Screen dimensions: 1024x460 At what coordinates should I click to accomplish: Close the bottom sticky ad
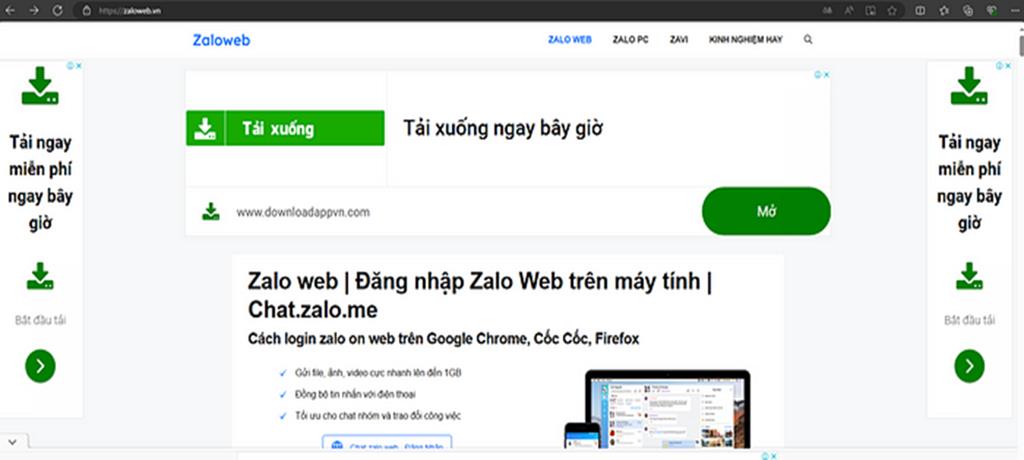pos(774,456)
